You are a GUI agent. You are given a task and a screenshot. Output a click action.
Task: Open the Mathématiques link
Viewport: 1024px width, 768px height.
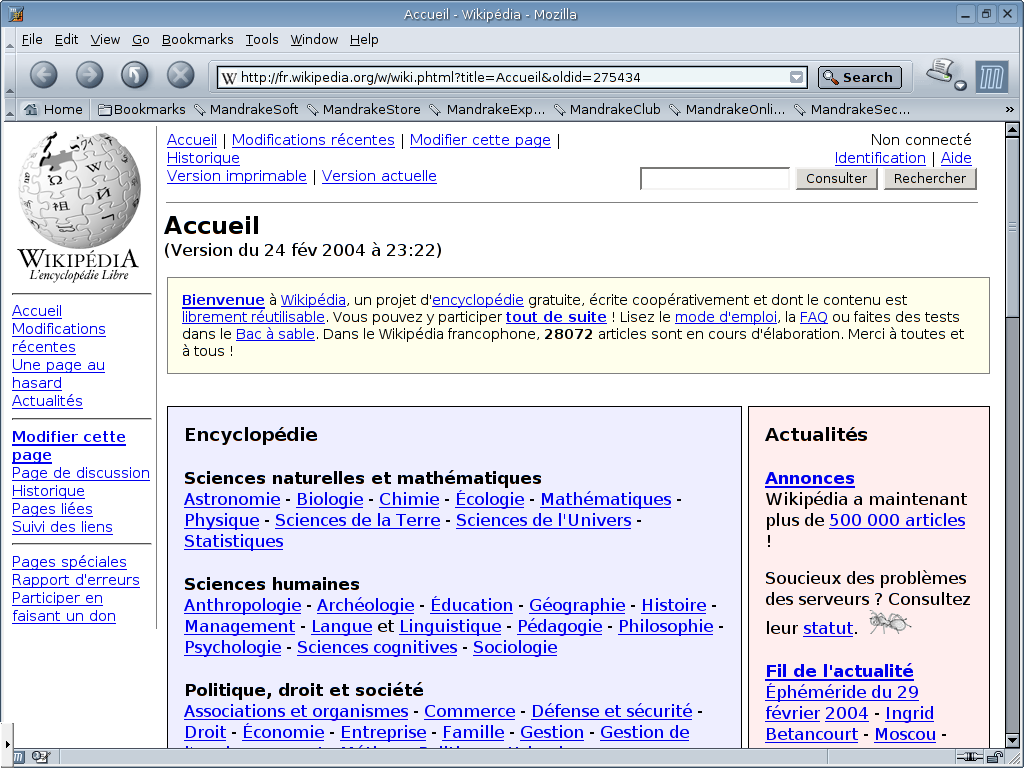[605, 499]
